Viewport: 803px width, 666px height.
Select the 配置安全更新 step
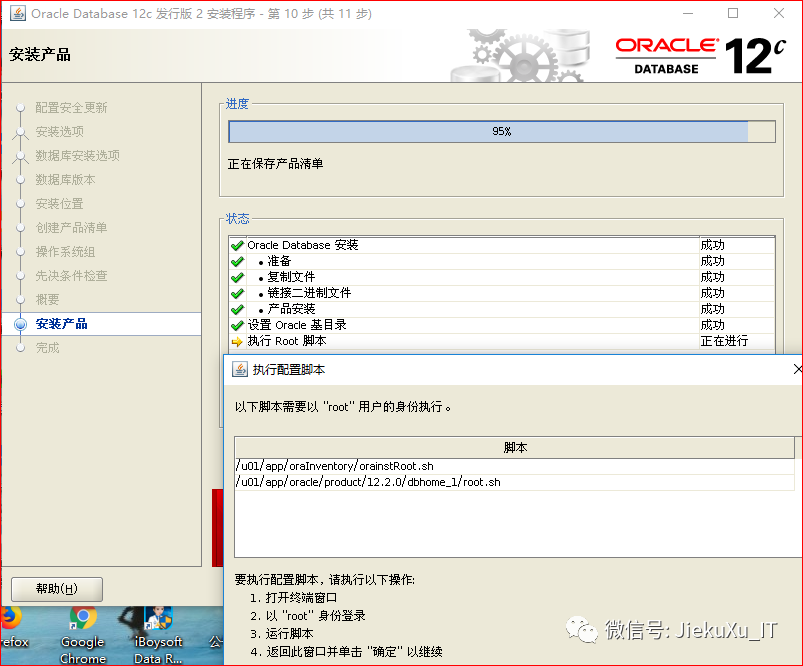[x=71, y=108]
